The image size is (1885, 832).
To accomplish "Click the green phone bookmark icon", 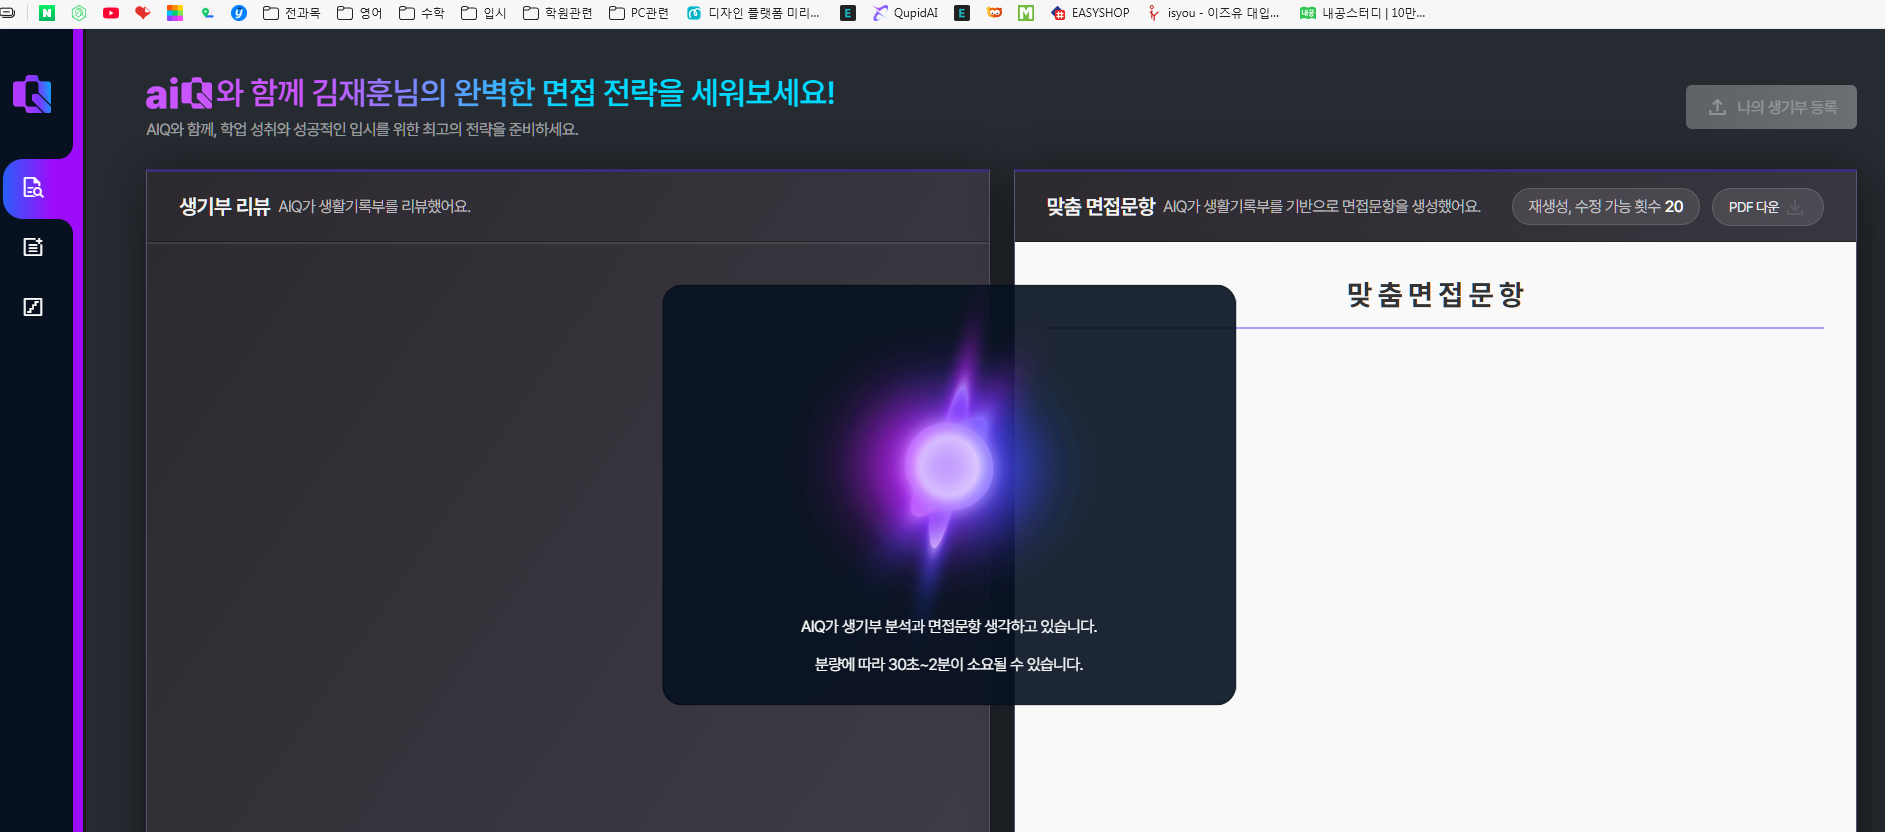I will point(207,13).
